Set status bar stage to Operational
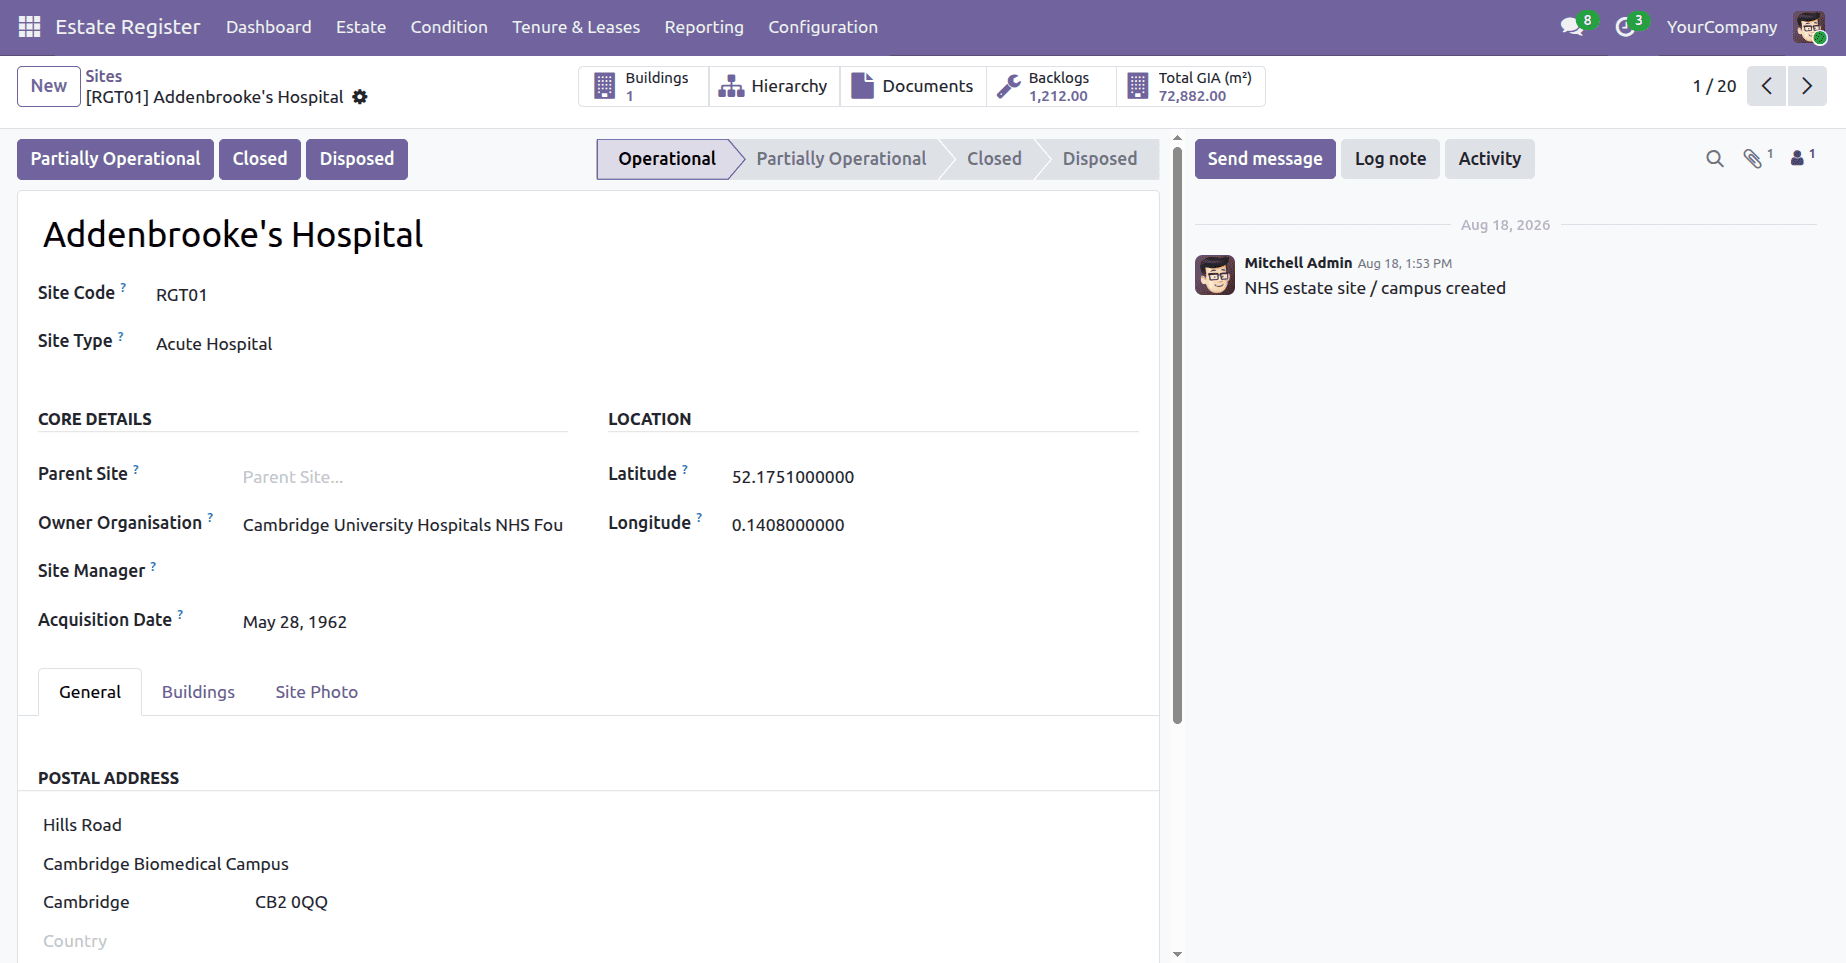The width and height of the screenshot is (1846, 963). click(666, 159)
